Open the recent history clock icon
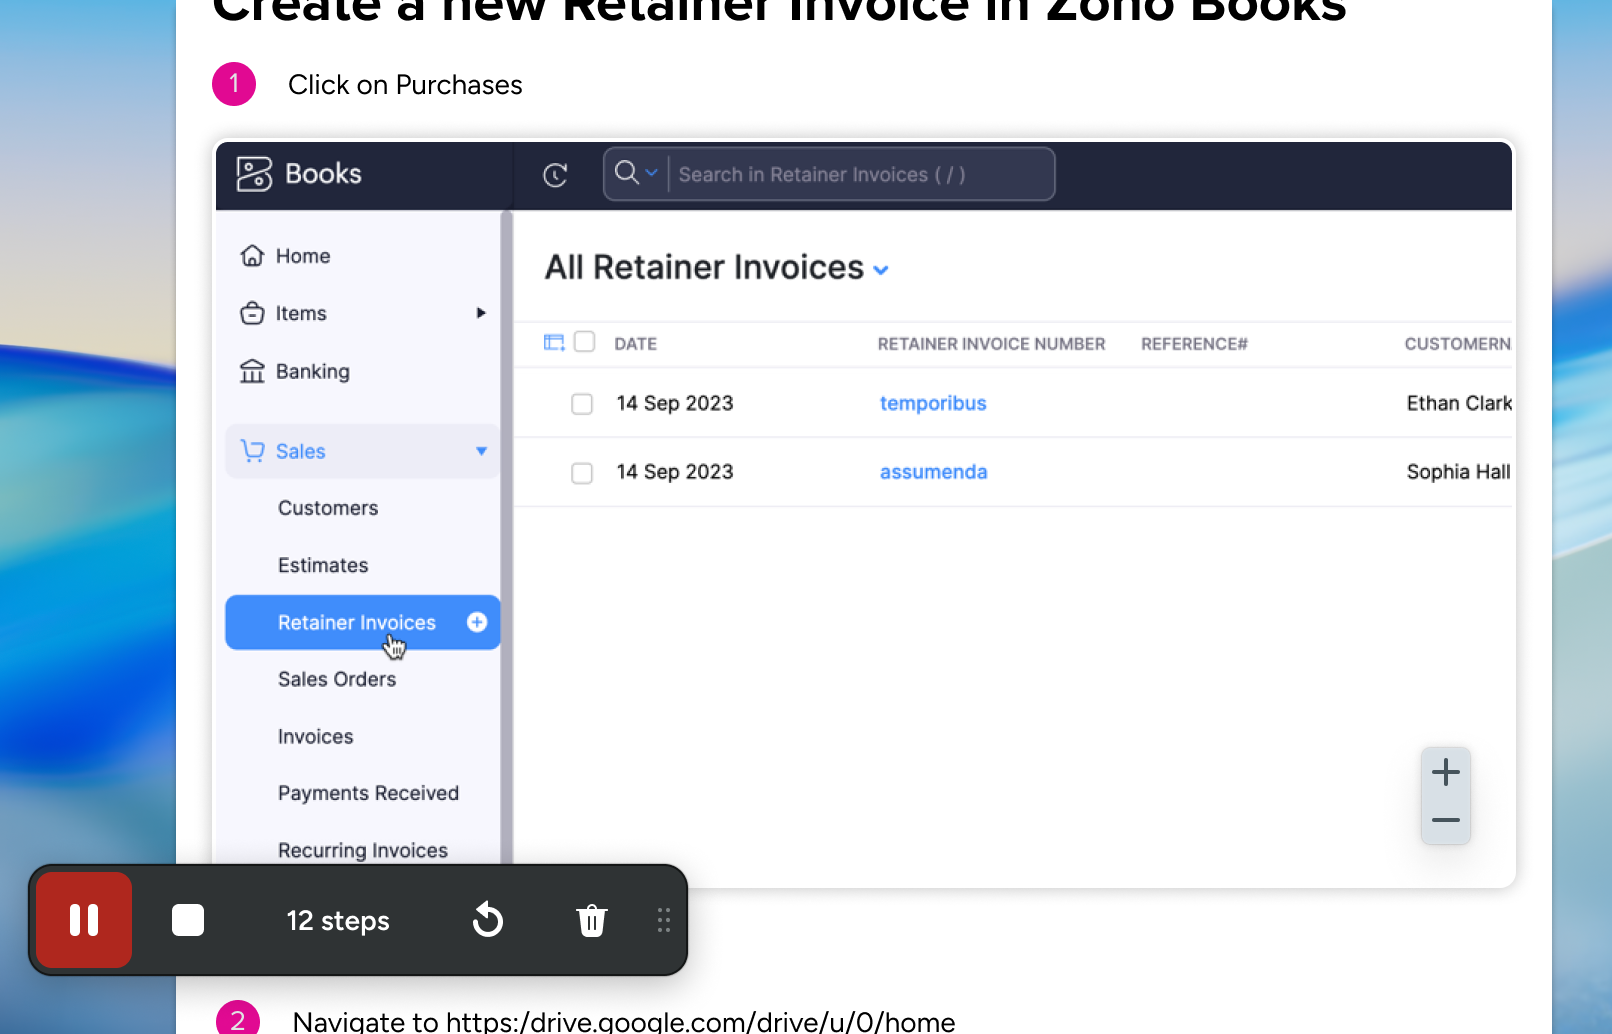Image resolution: width=1612 pixels, height=1034 pixels. coord(555,175)
